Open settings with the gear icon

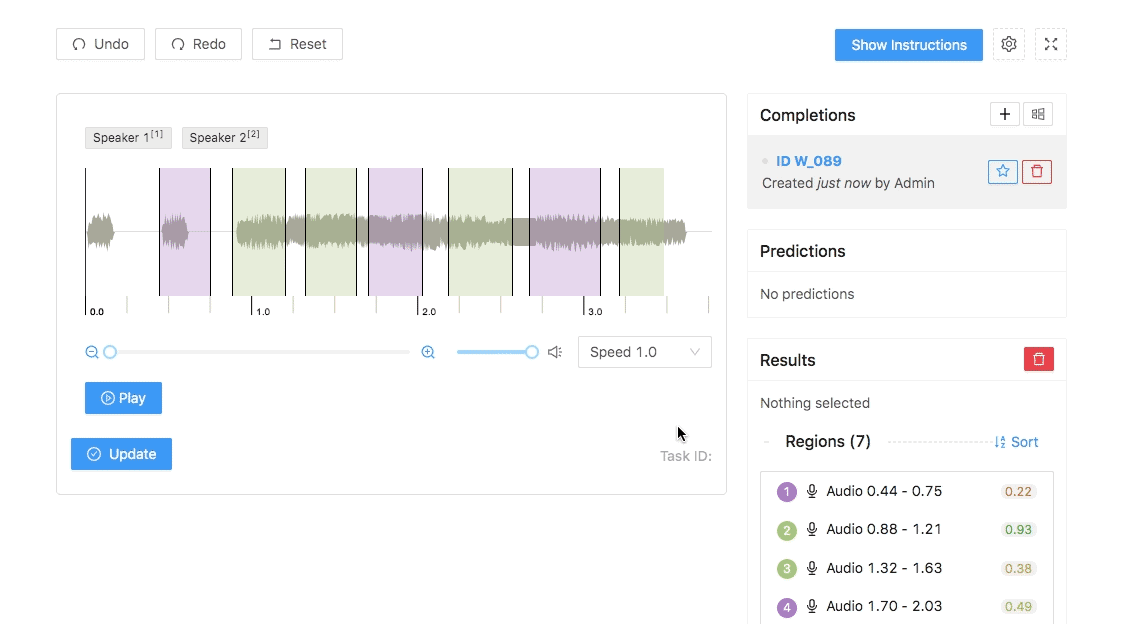click(1009, 44)
